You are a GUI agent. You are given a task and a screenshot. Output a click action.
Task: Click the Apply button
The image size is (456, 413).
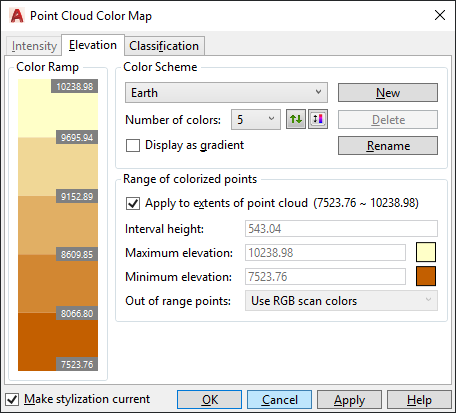(x=349, y=400)
